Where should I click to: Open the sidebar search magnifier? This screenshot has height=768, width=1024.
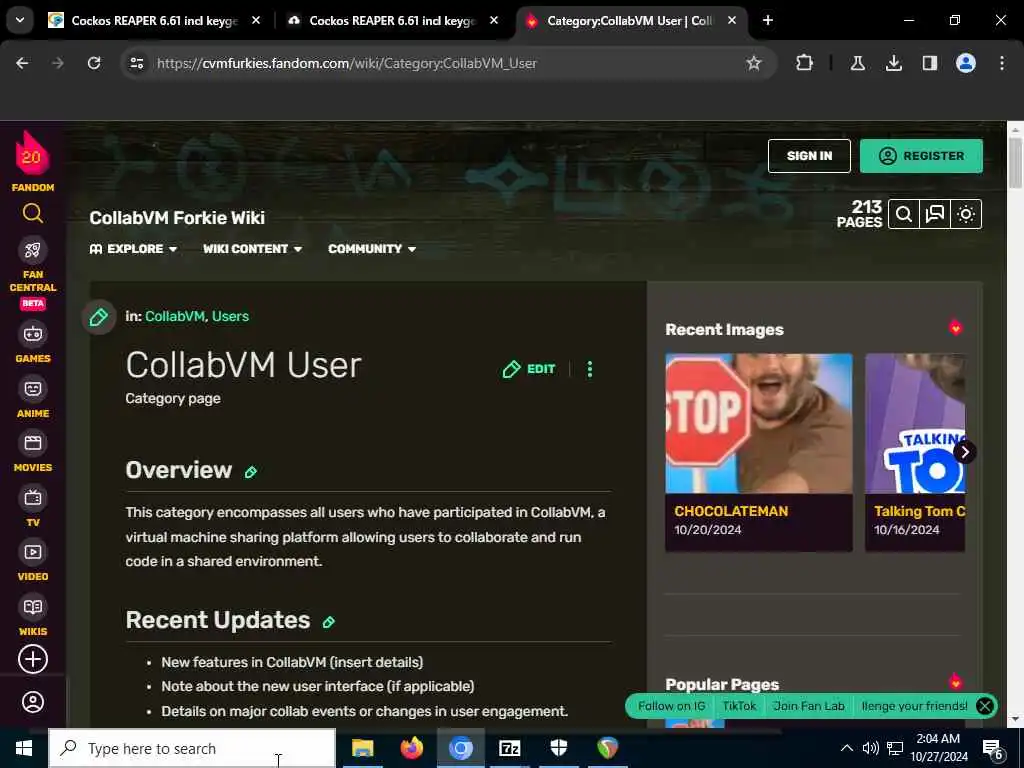tap(33, 214)
